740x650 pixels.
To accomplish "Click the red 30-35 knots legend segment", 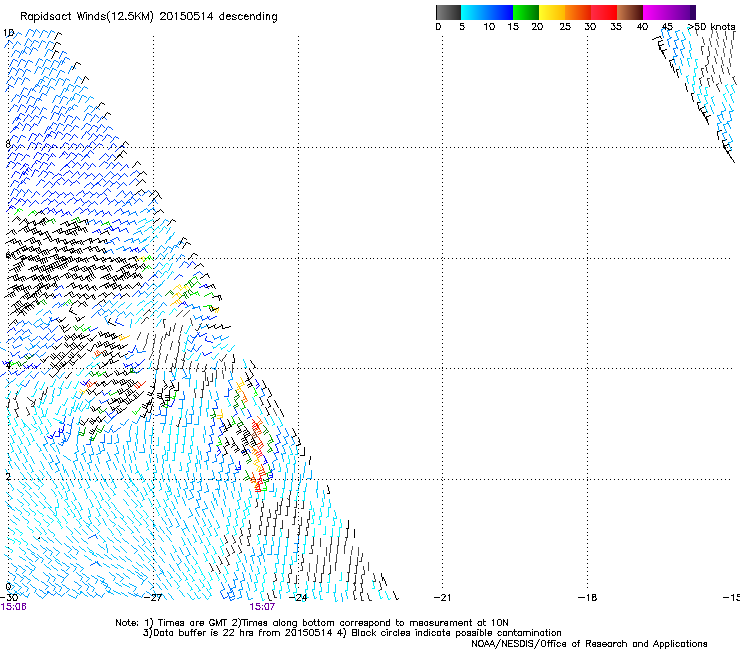I will pos(604,12).
